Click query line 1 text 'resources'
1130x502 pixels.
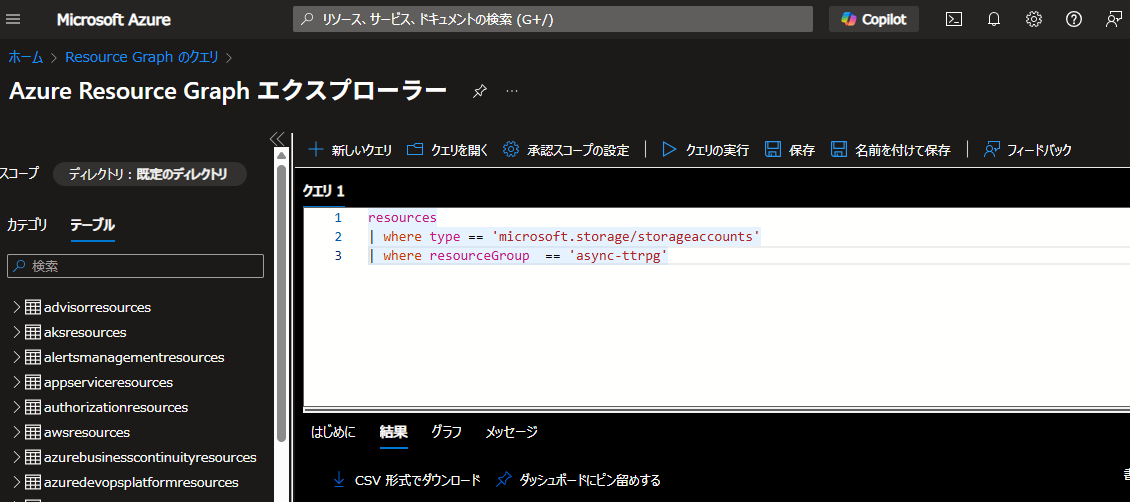[x=402, y=218]
